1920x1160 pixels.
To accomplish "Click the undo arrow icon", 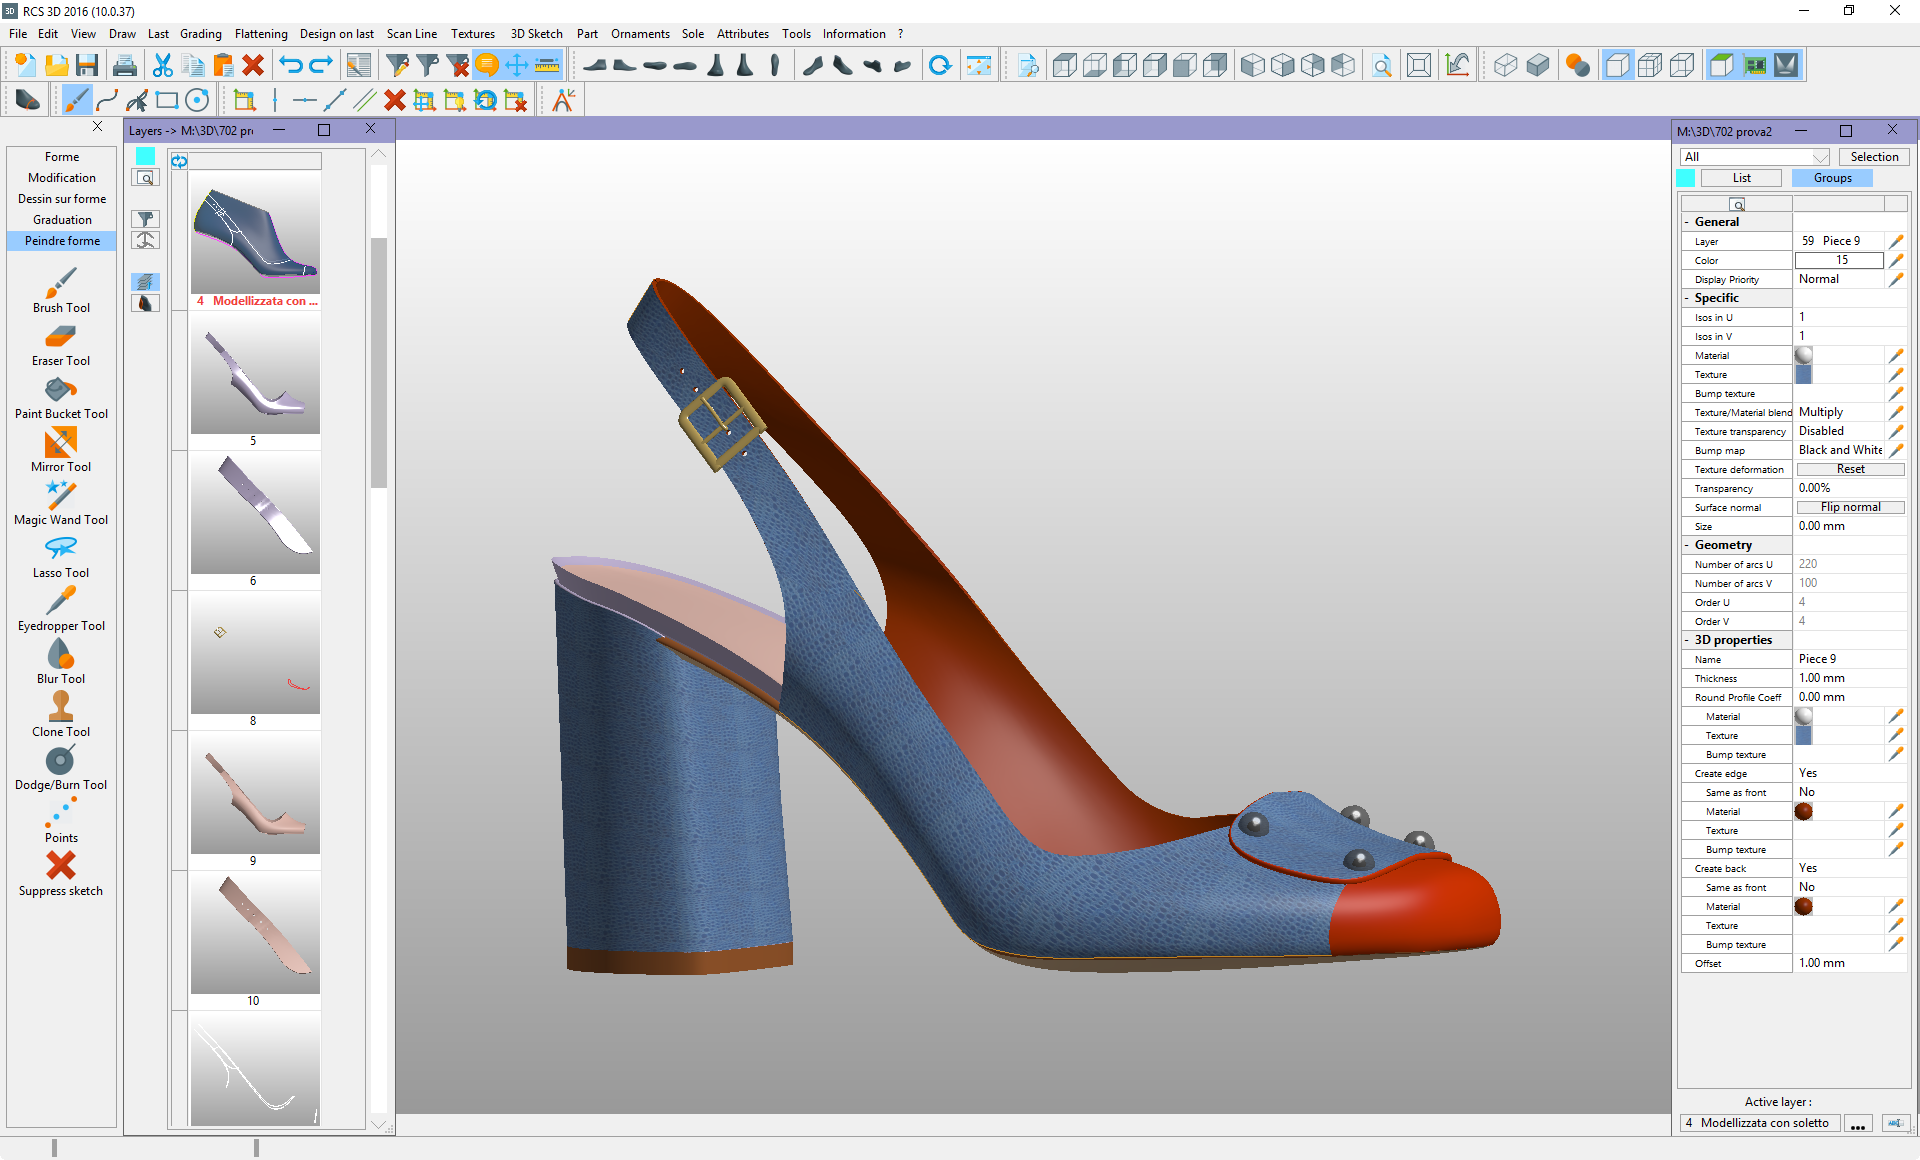I will [291, 66].
